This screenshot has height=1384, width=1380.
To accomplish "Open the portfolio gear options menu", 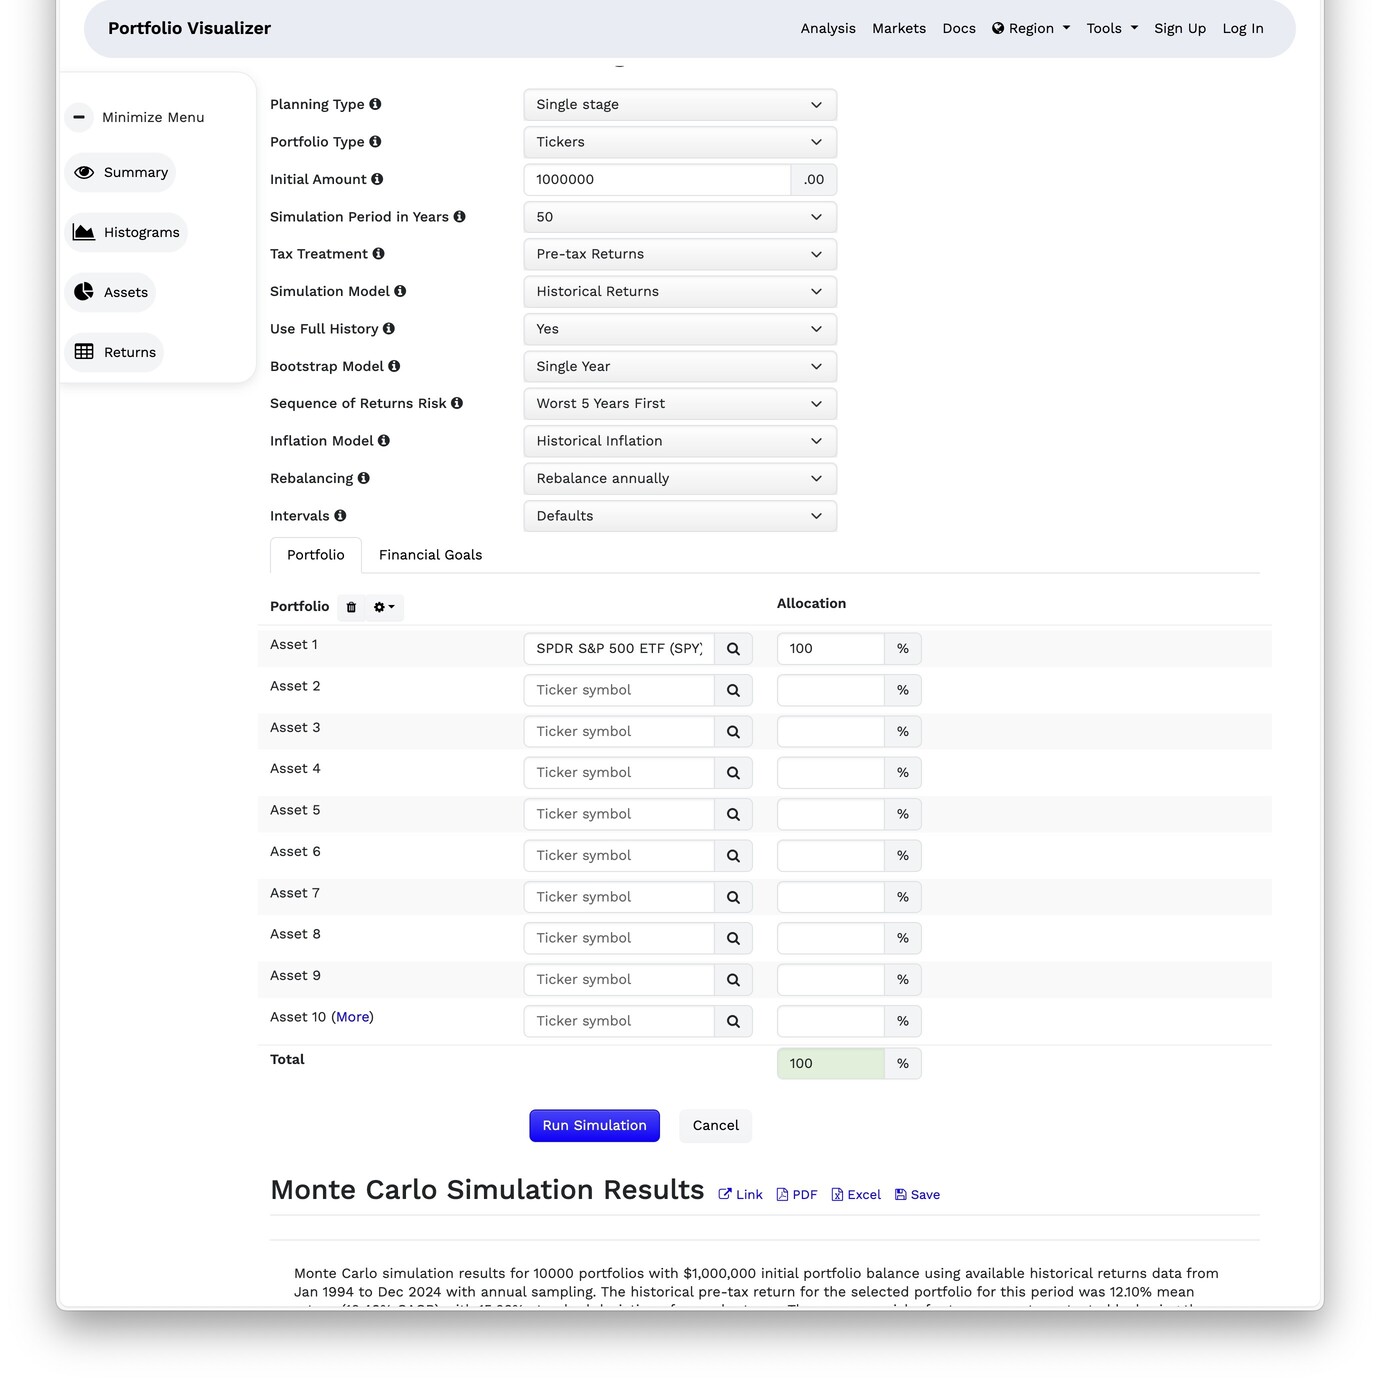I will pyautogui.click(x=384, y=607).
